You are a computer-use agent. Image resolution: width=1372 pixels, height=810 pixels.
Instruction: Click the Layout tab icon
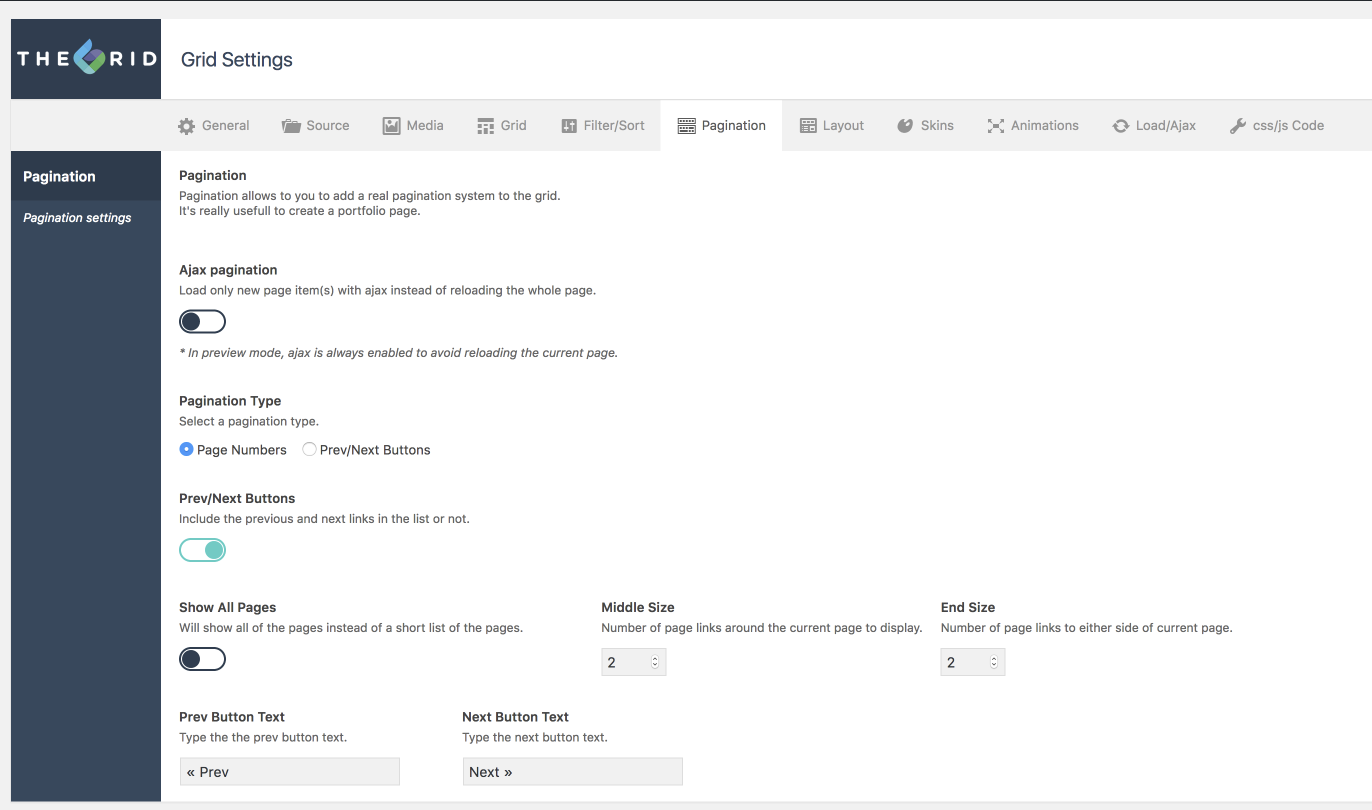point(808,126)
